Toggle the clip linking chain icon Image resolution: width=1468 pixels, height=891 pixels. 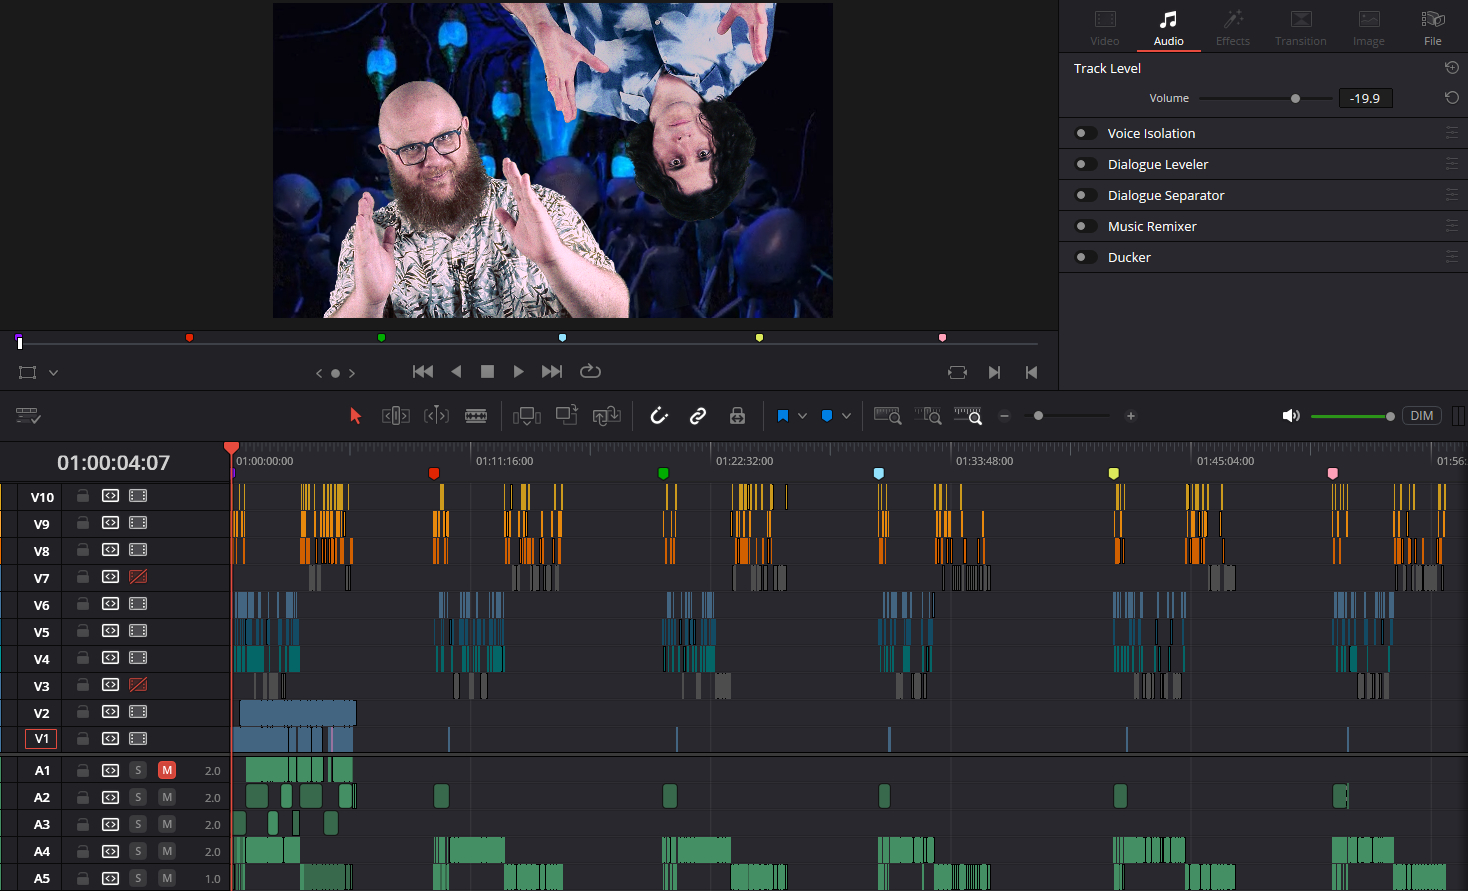point(698,416)
